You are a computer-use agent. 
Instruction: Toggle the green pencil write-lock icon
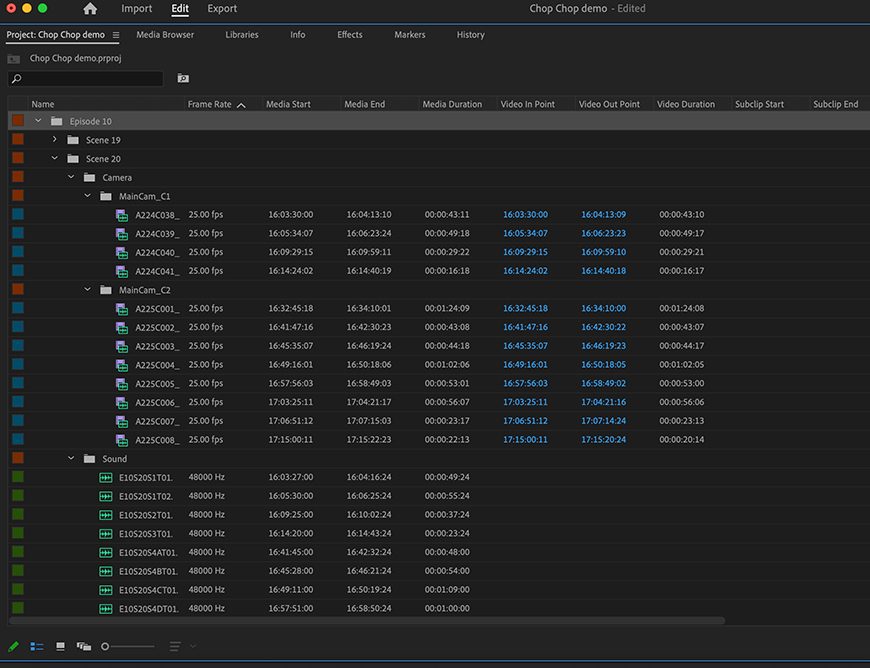click(x=13, y=646)
